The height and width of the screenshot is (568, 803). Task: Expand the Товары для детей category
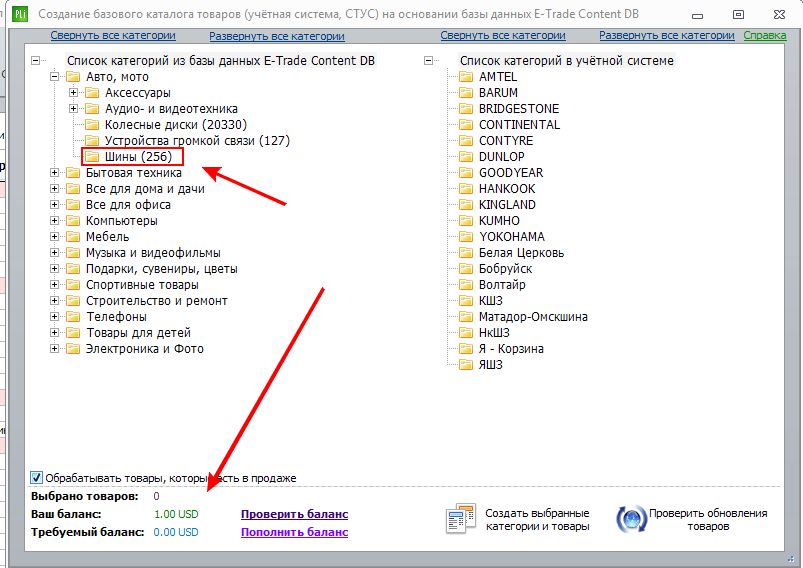point(54,332)
